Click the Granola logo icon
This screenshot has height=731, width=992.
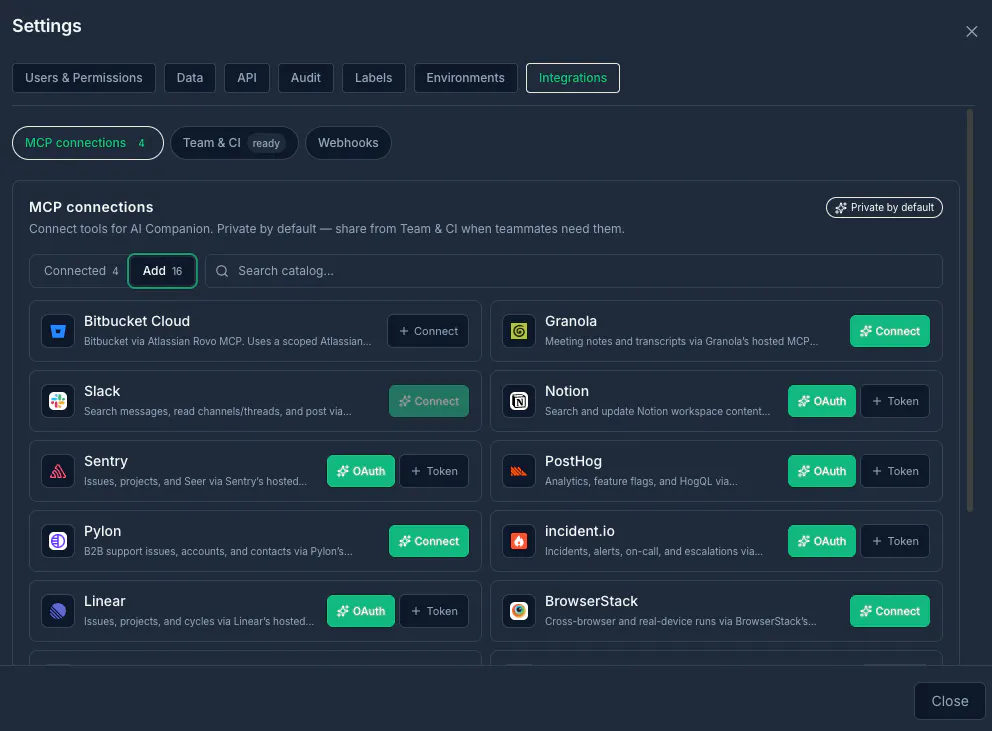[x=519, y=331]
